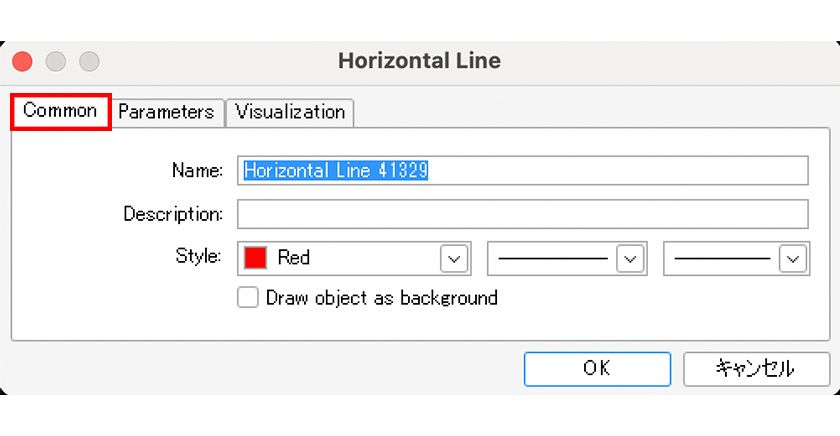The image size is (840, 436).
Task: Close the Horizontal Line dialog window
Action: point(22,61)
